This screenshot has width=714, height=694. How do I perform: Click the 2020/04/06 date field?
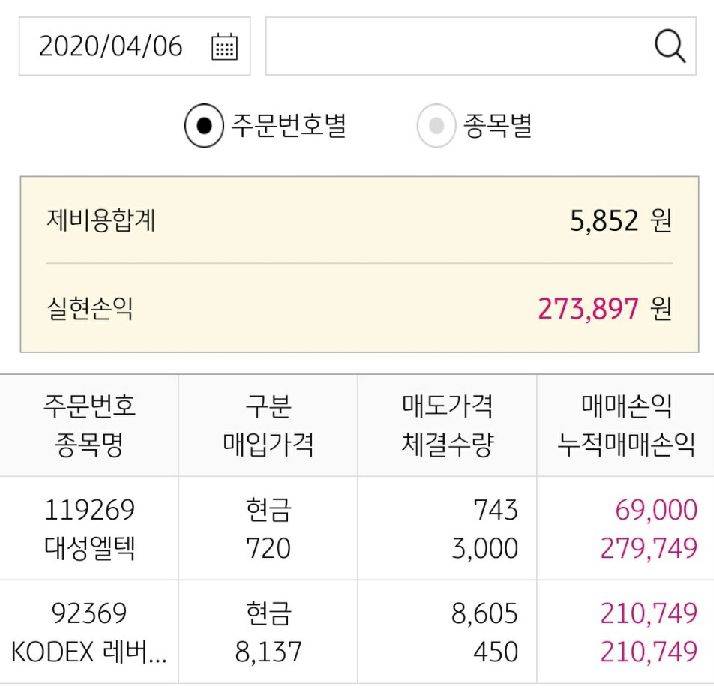point(111,47)
